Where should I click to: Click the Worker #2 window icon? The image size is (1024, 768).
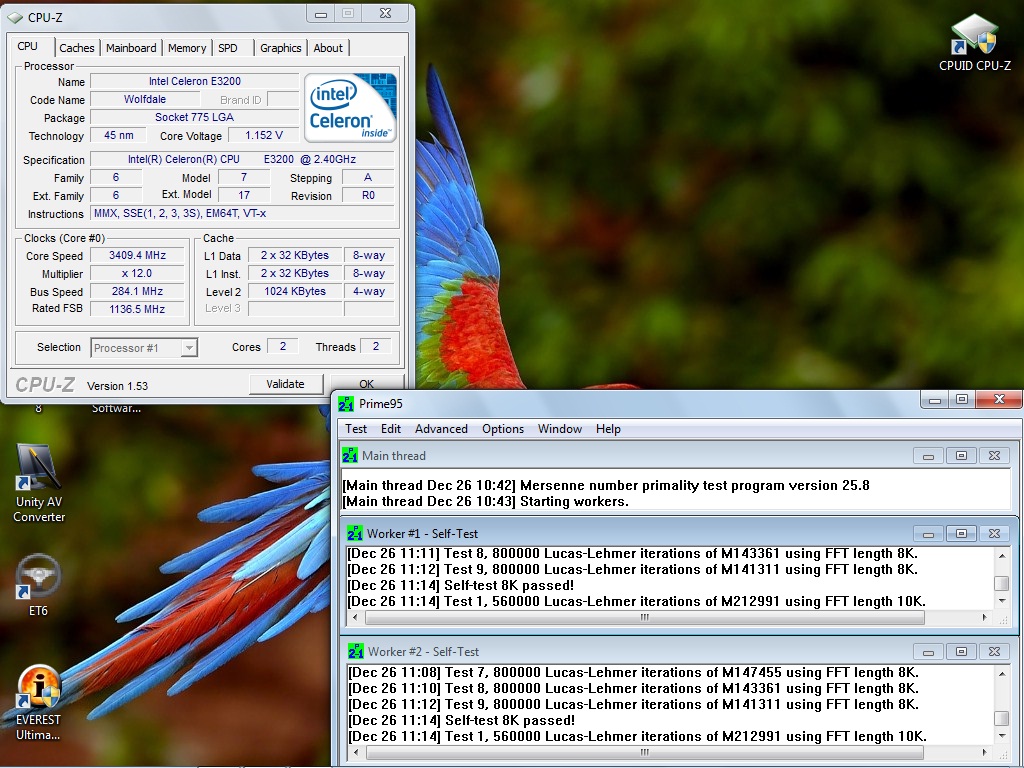(356, 652)
